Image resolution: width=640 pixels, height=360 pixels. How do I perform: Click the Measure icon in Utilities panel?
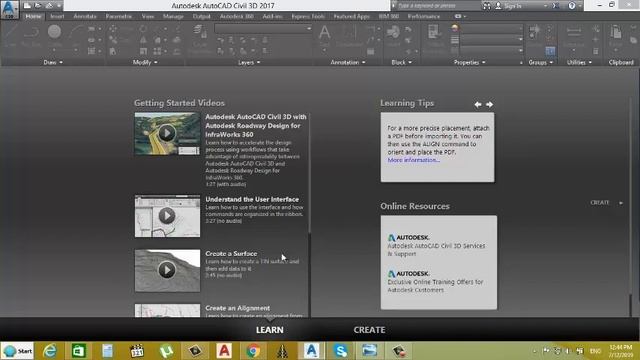coord(573,32)
